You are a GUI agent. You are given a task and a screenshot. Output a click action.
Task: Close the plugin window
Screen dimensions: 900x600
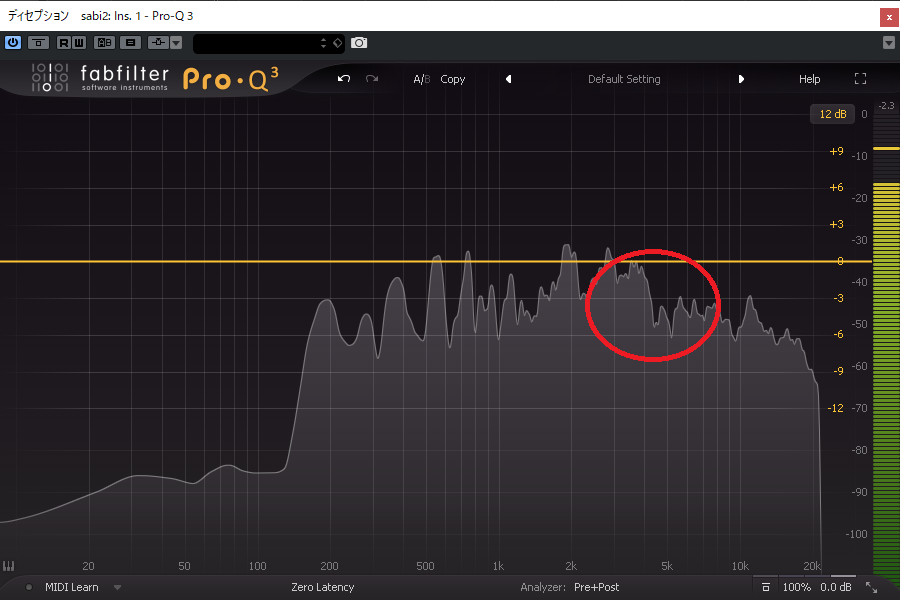pyautogui.click(x=889, y=17)
